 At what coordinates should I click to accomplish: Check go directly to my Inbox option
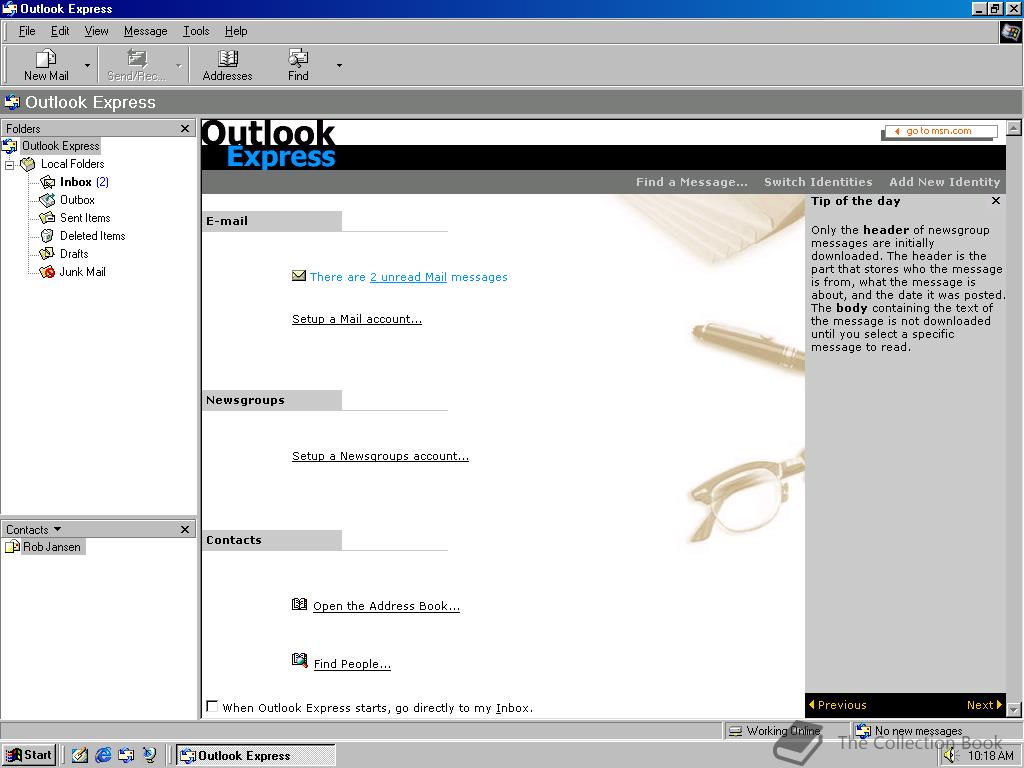pyautogui.click(x=212, y=706)
